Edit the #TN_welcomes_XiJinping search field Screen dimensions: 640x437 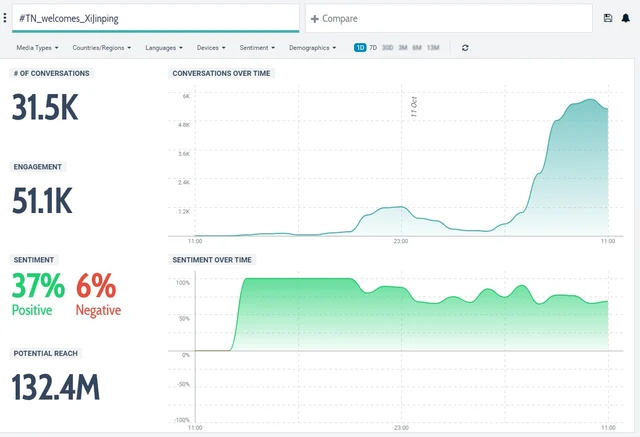(156, 18)
